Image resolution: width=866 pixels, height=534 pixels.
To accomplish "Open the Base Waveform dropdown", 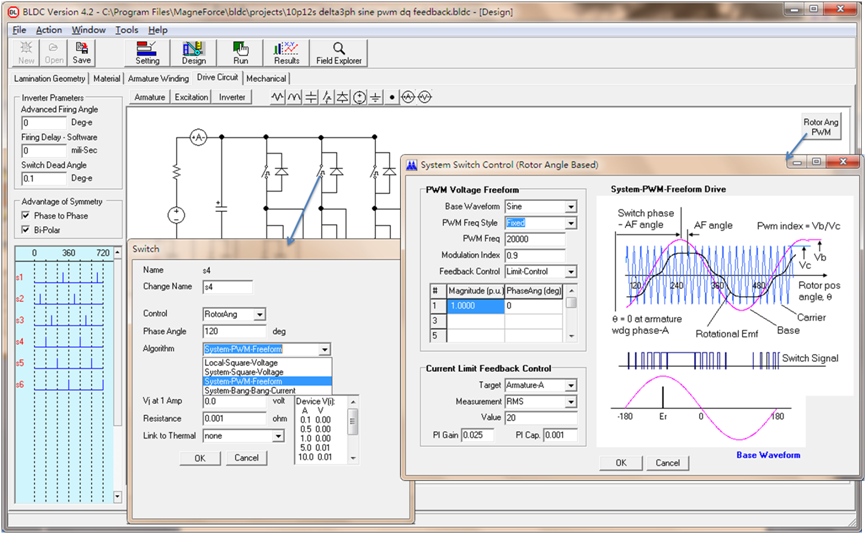I will coord(570,207).
